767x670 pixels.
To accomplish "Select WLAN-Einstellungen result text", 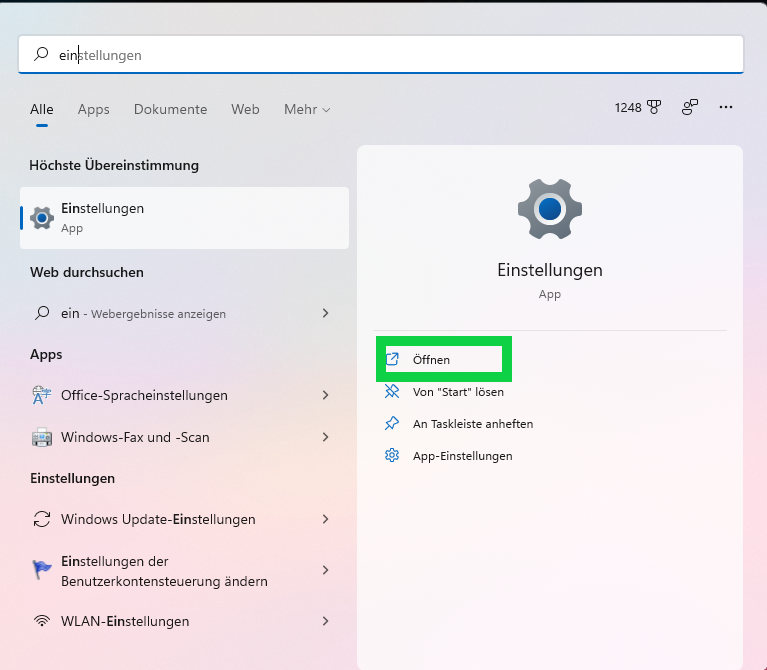I will pyautogui.click(x=125, y=622).
